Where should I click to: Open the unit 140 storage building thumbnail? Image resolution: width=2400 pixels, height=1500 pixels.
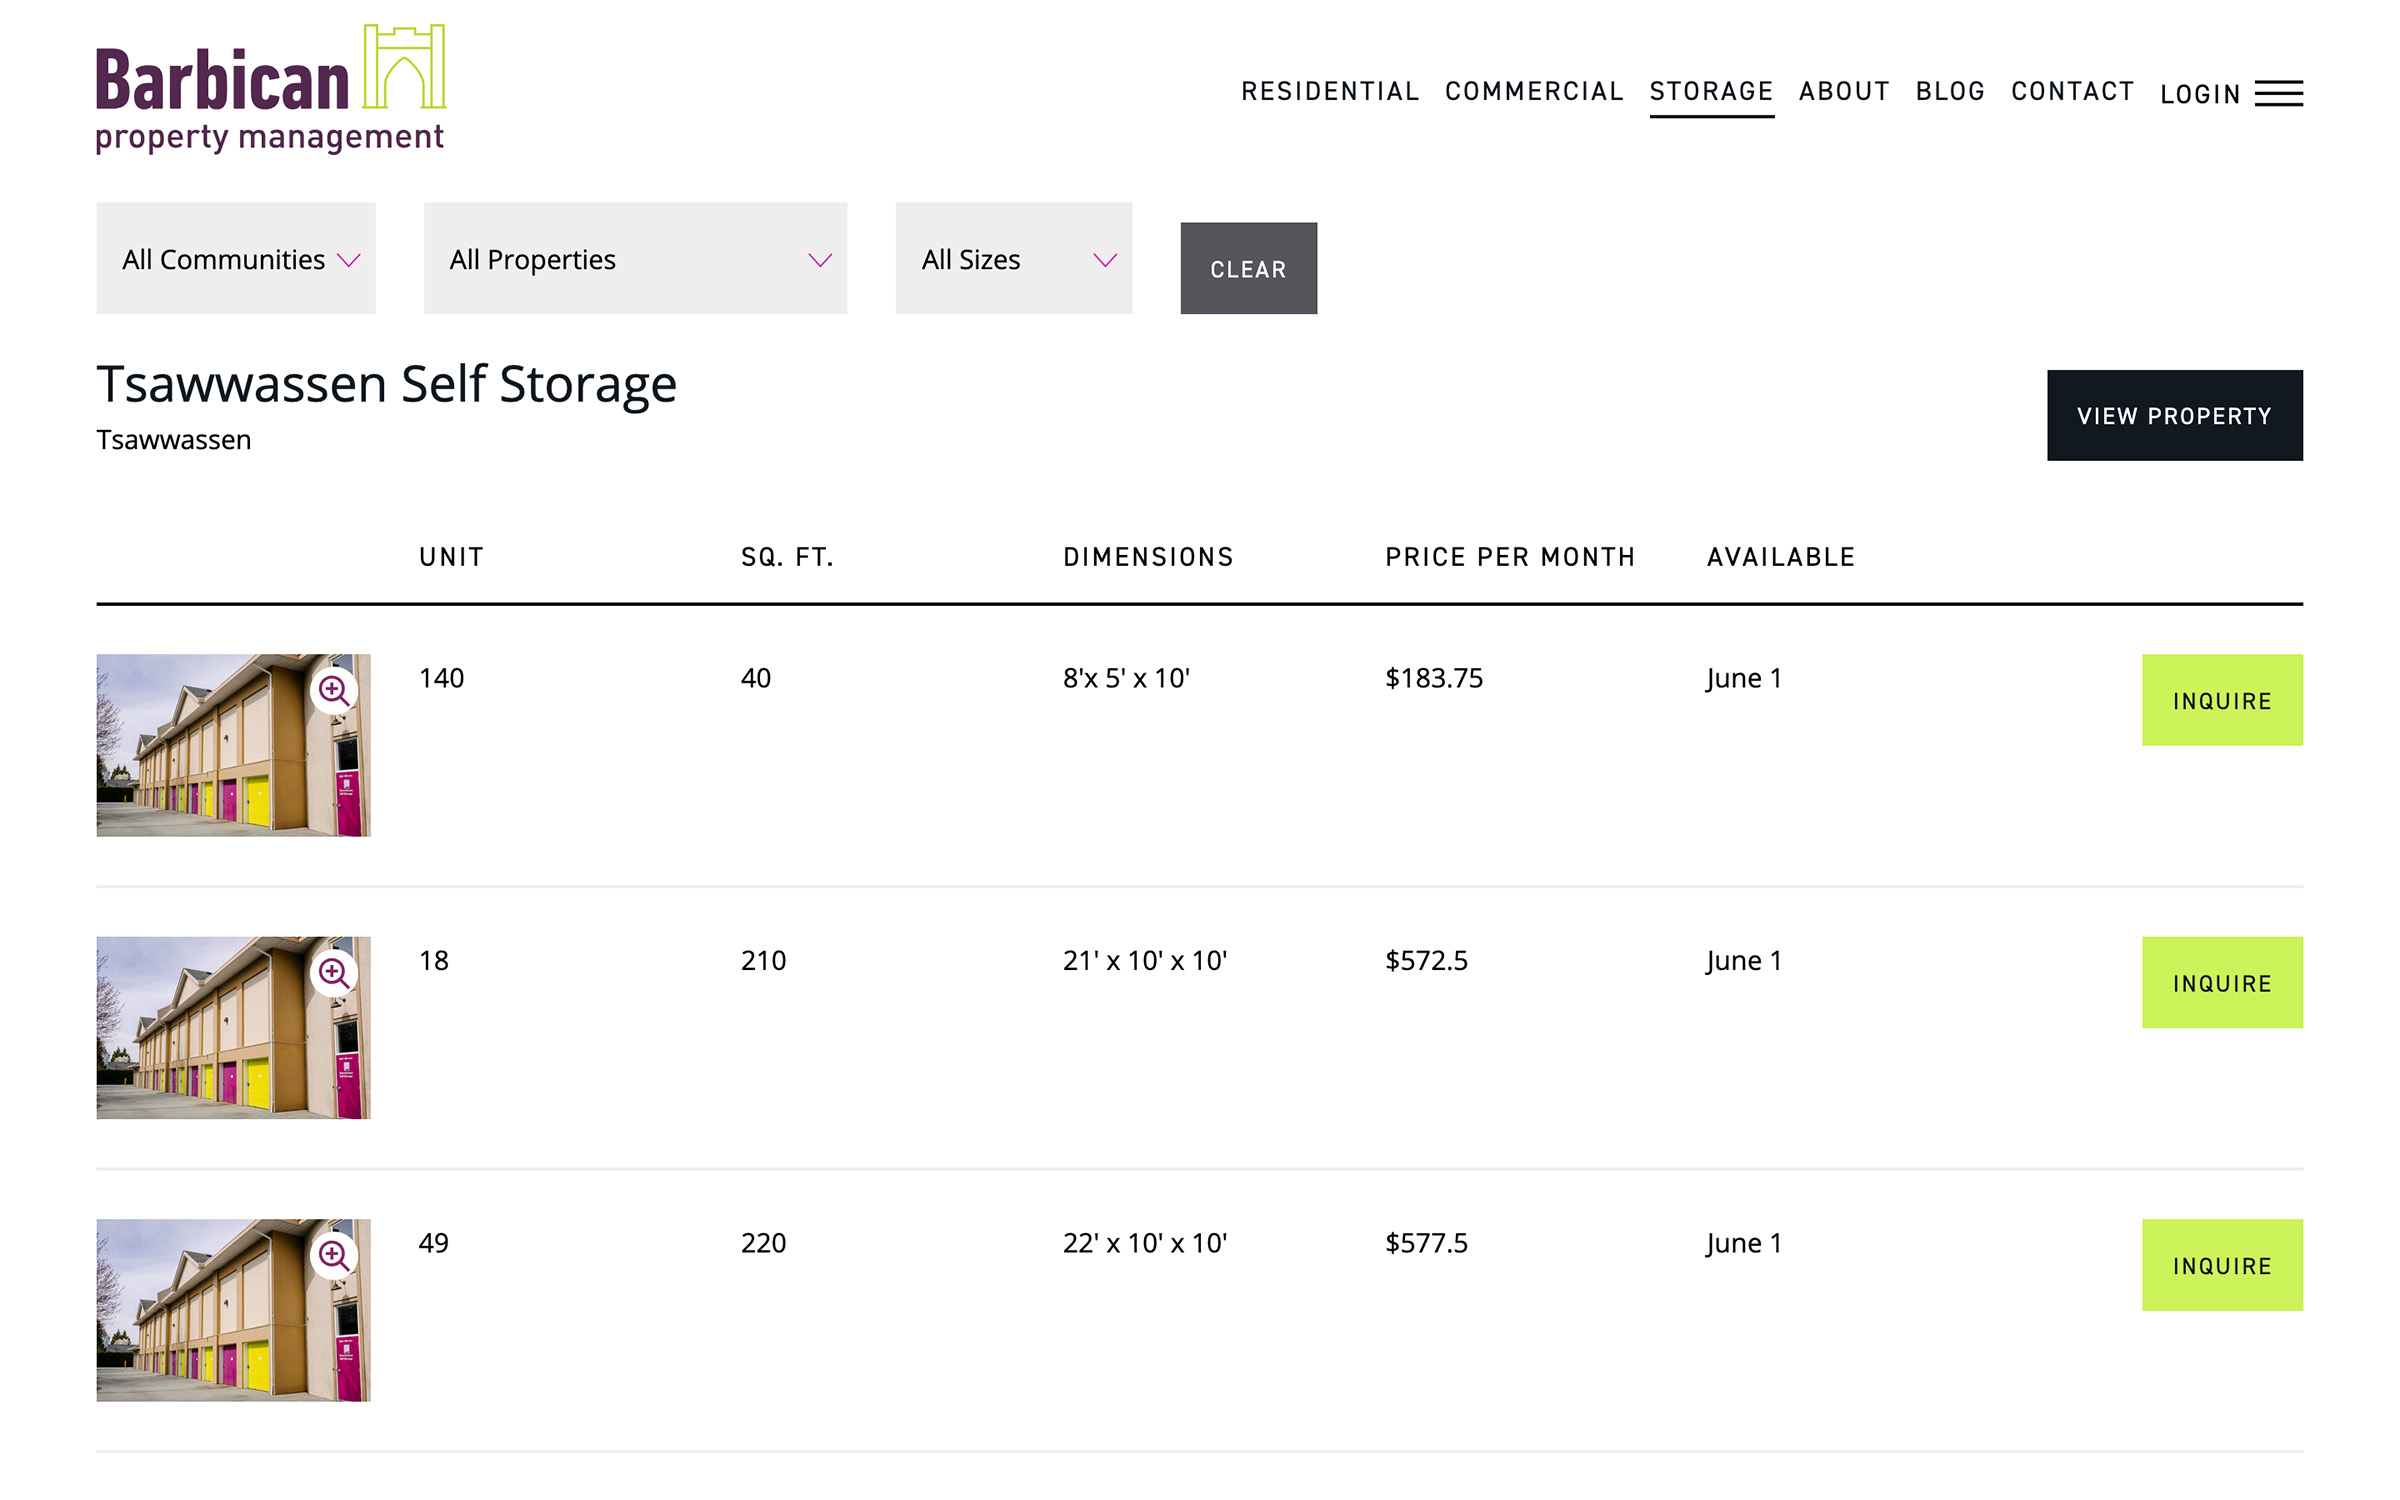point(233,745)
